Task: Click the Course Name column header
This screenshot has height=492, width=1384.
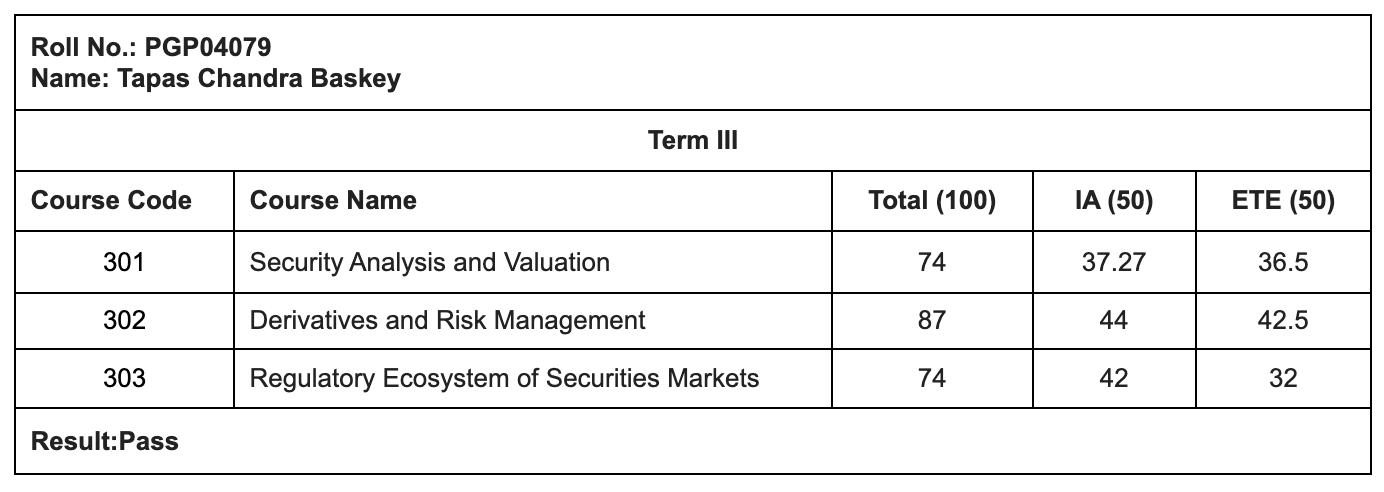Action: pos(333,201)
